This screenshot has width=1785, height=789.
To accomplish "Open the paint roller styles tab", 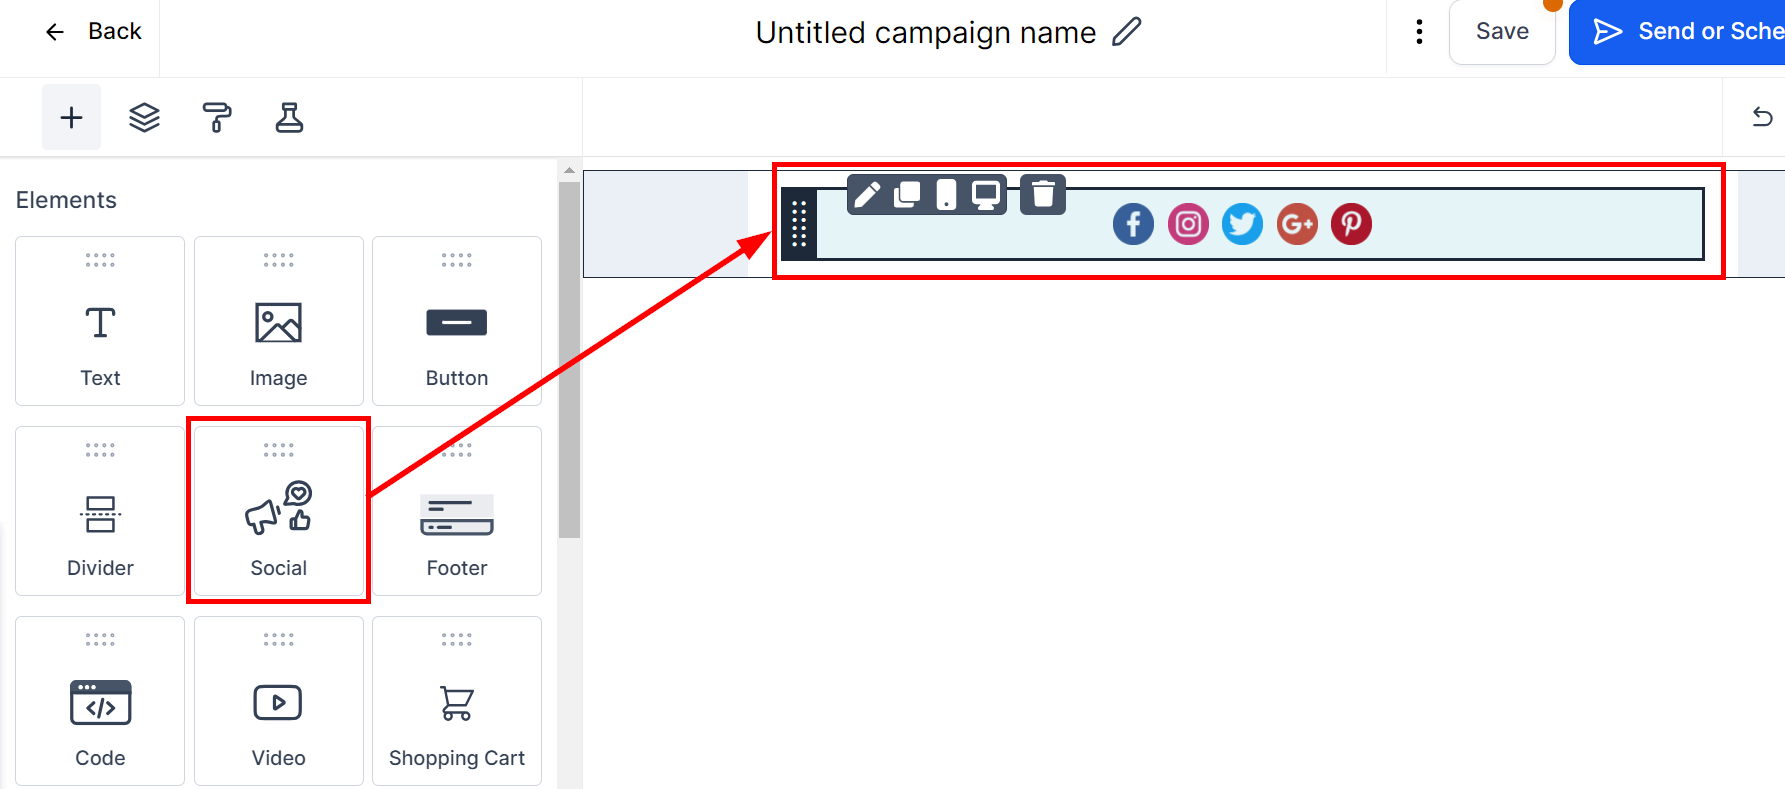I will (217, 118).
